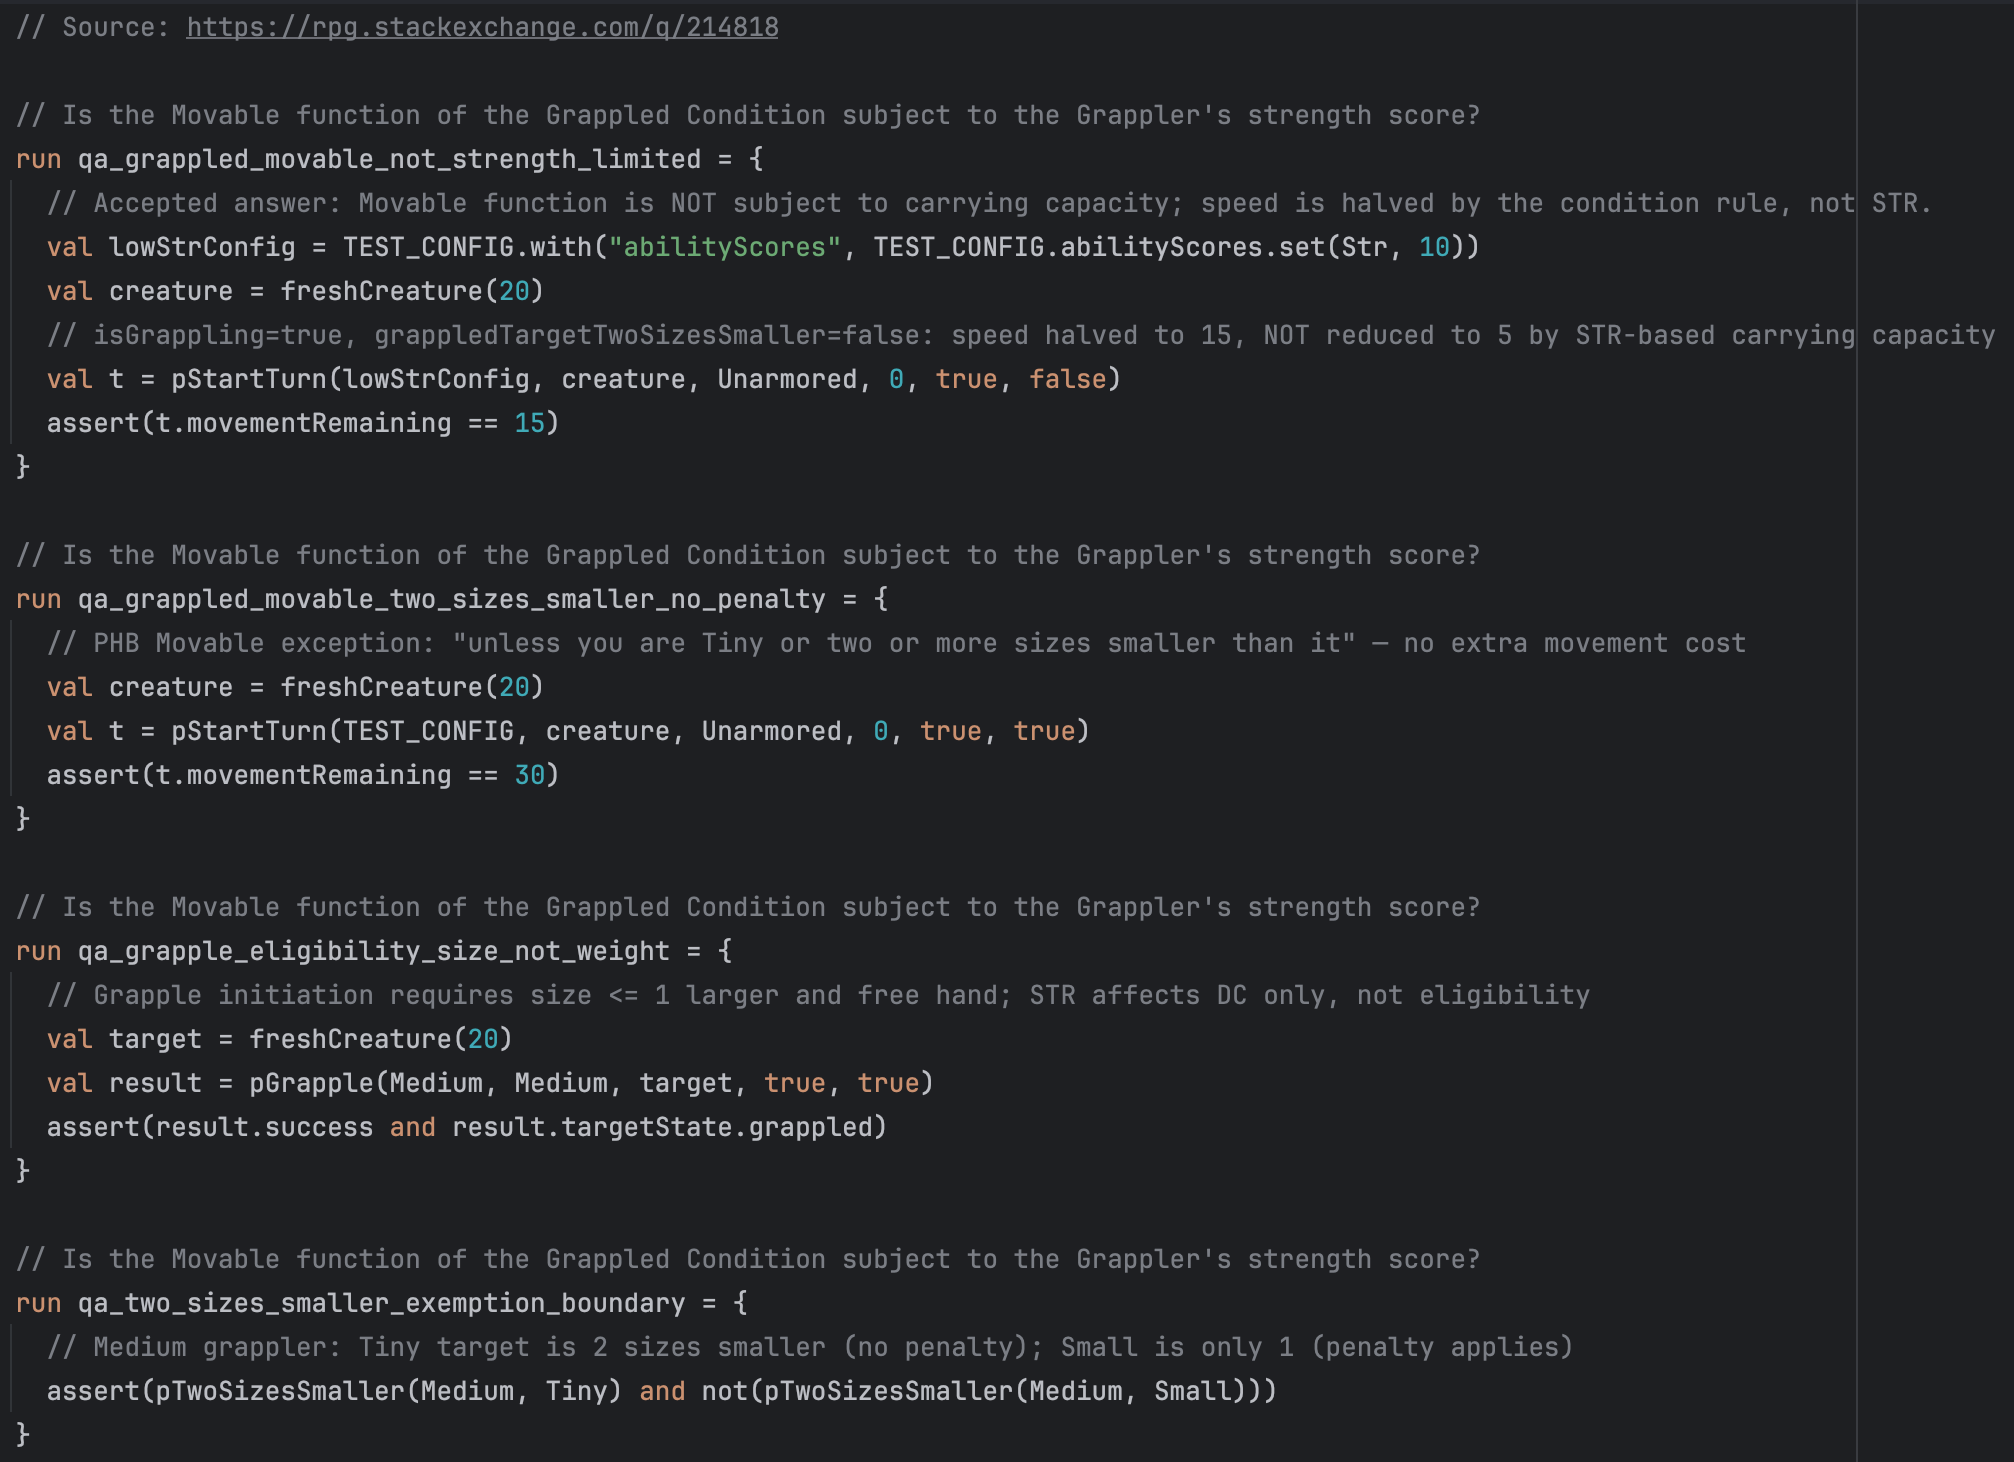Click the underlined URL in the source comment

[480, 26]
